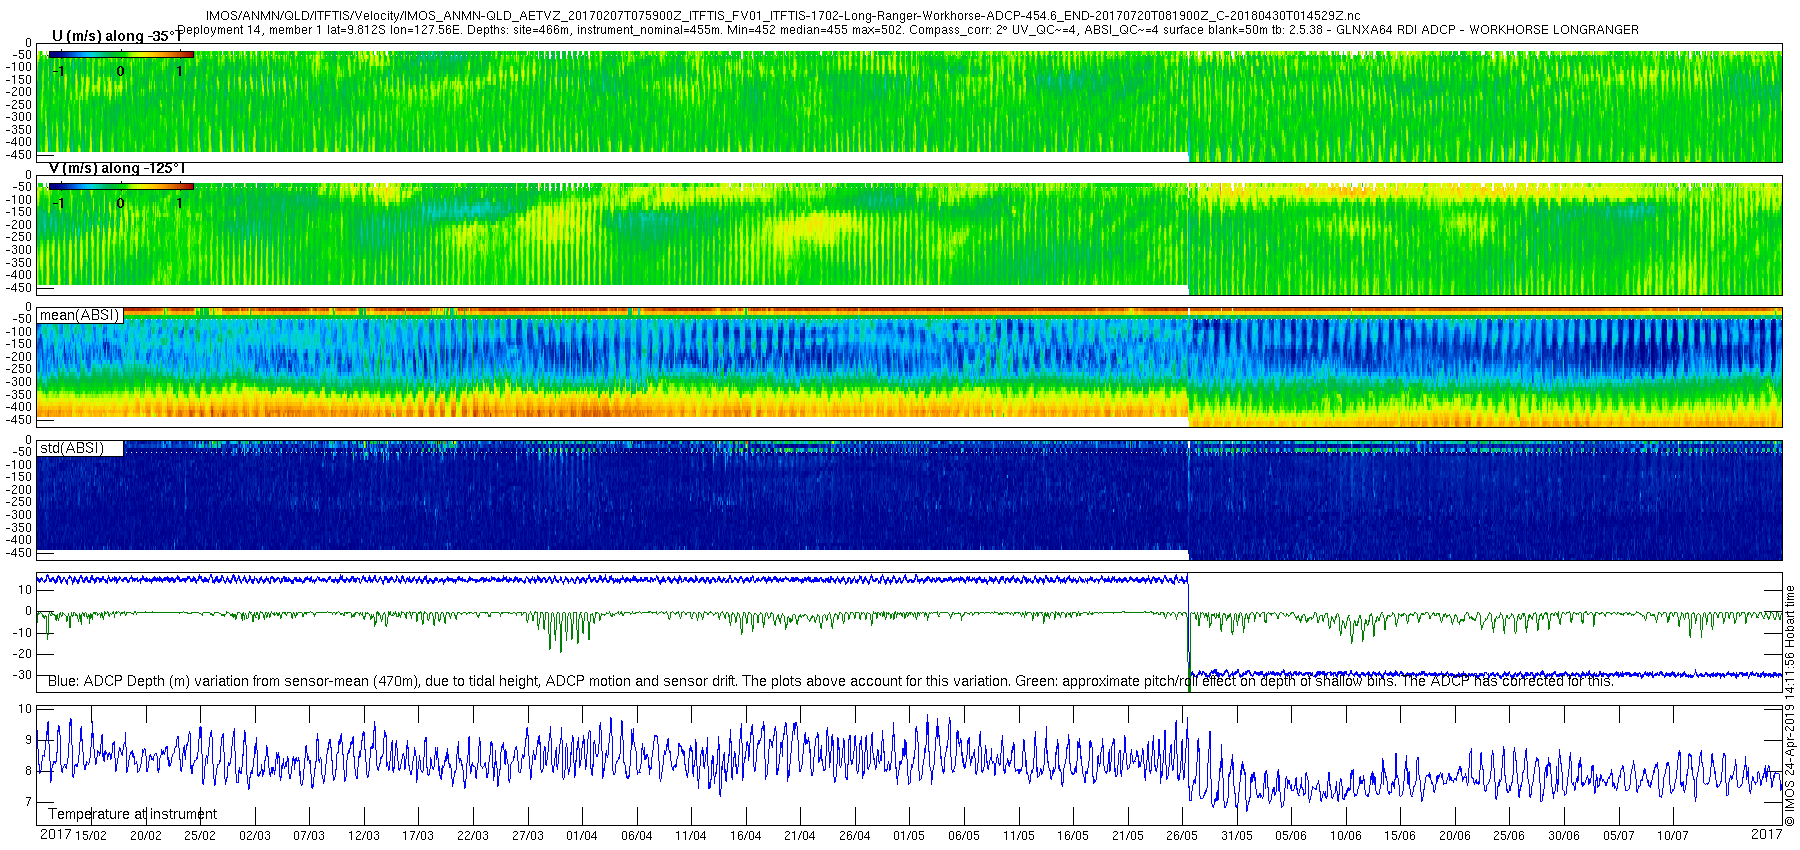Screen dimensions: 1800x850
Task: Click the vertical IMOS copyright timestamp text
Action: (1790, 705)
